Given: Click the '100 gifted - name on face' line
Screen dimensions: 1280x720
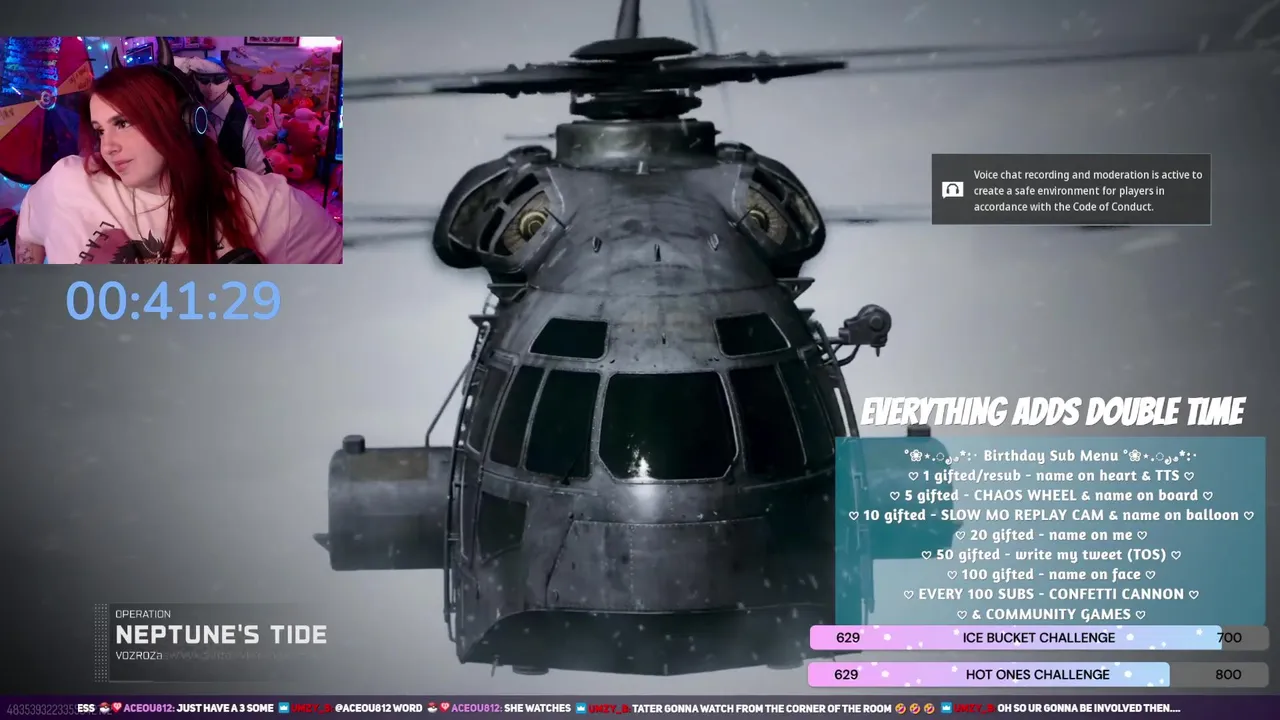Looking at the screenshot, I should click(x=1051, y=574).
